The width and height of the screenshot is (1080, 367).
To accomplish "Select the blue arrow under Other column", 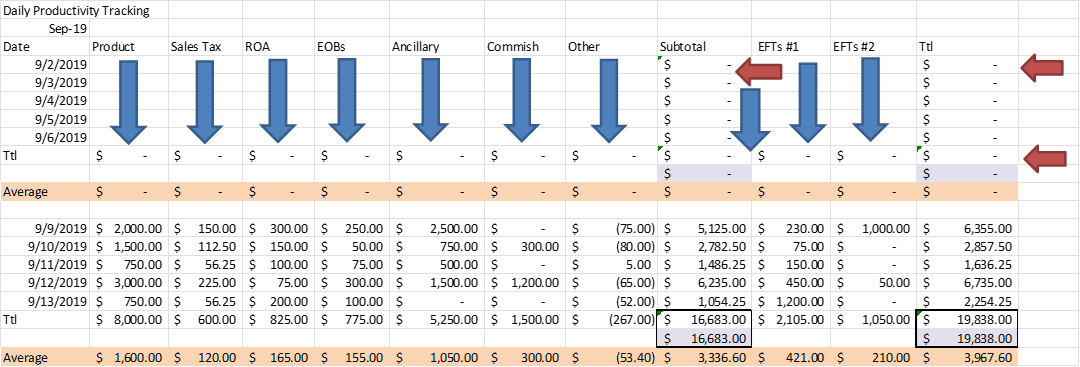I will click(610, 102).
